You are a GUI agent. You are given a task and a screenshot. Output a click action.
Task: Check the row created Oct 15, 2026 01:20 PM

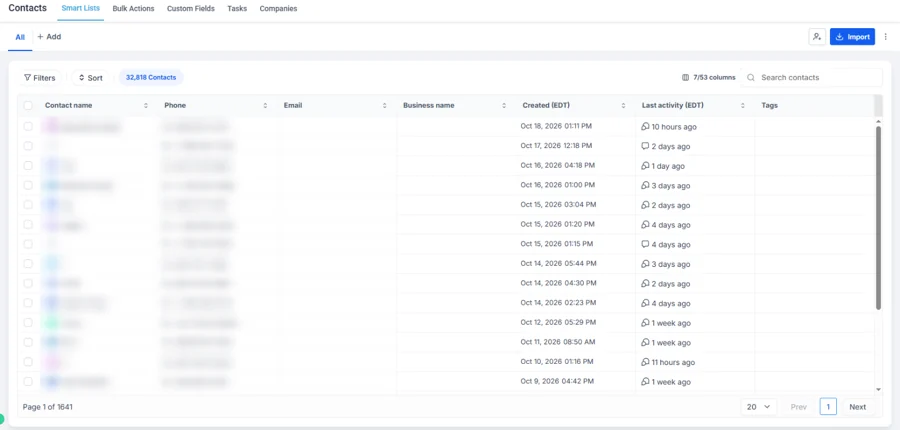(x=28, y=224)
